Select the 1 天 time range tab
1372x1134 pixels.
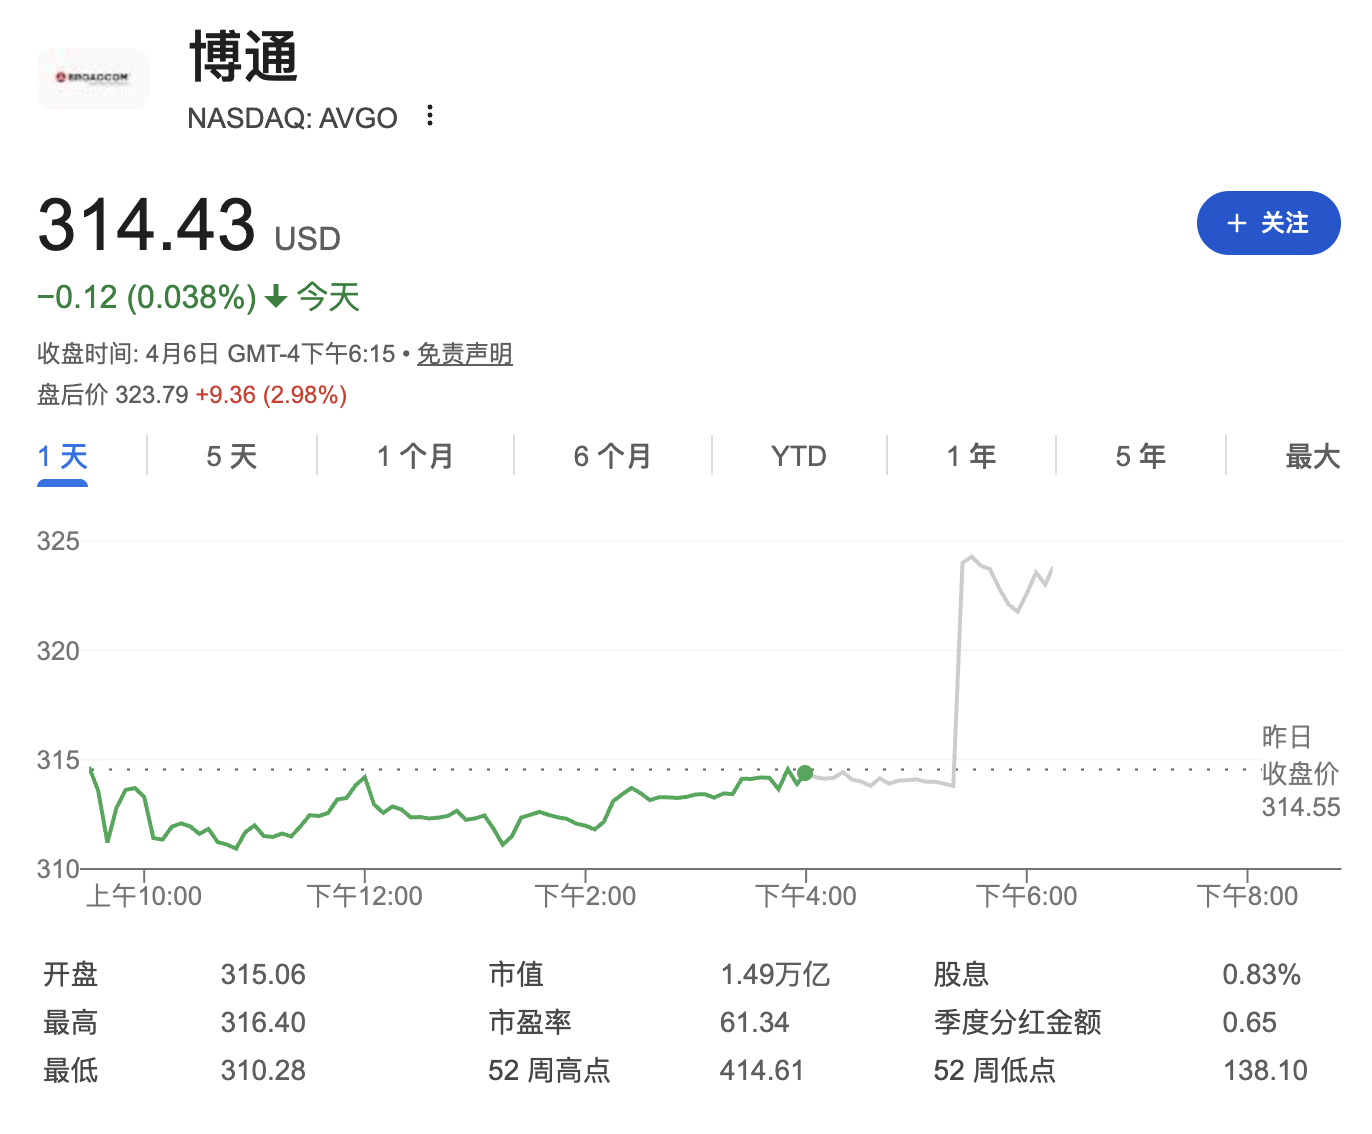[x=62, y=457]
